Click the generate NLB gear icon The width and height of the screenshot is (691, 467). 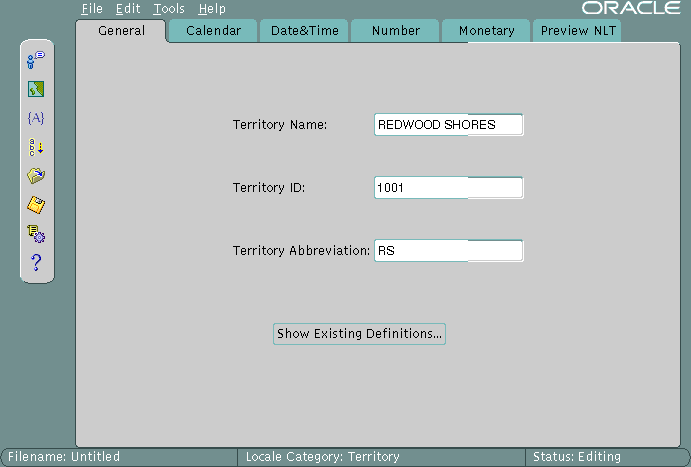pos(36,234)
